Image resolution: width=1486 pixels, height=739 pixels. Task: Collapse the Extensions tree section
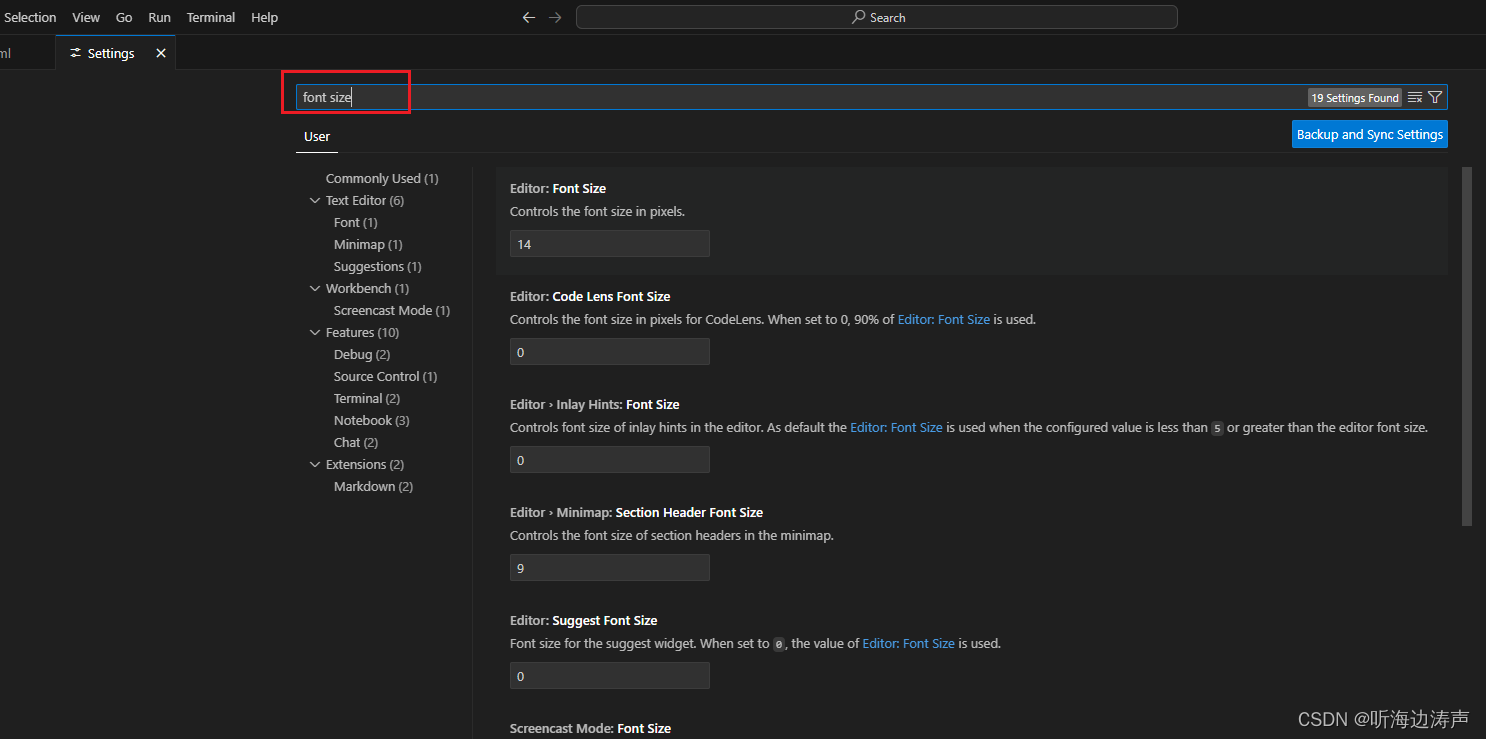tap(315, 464)
